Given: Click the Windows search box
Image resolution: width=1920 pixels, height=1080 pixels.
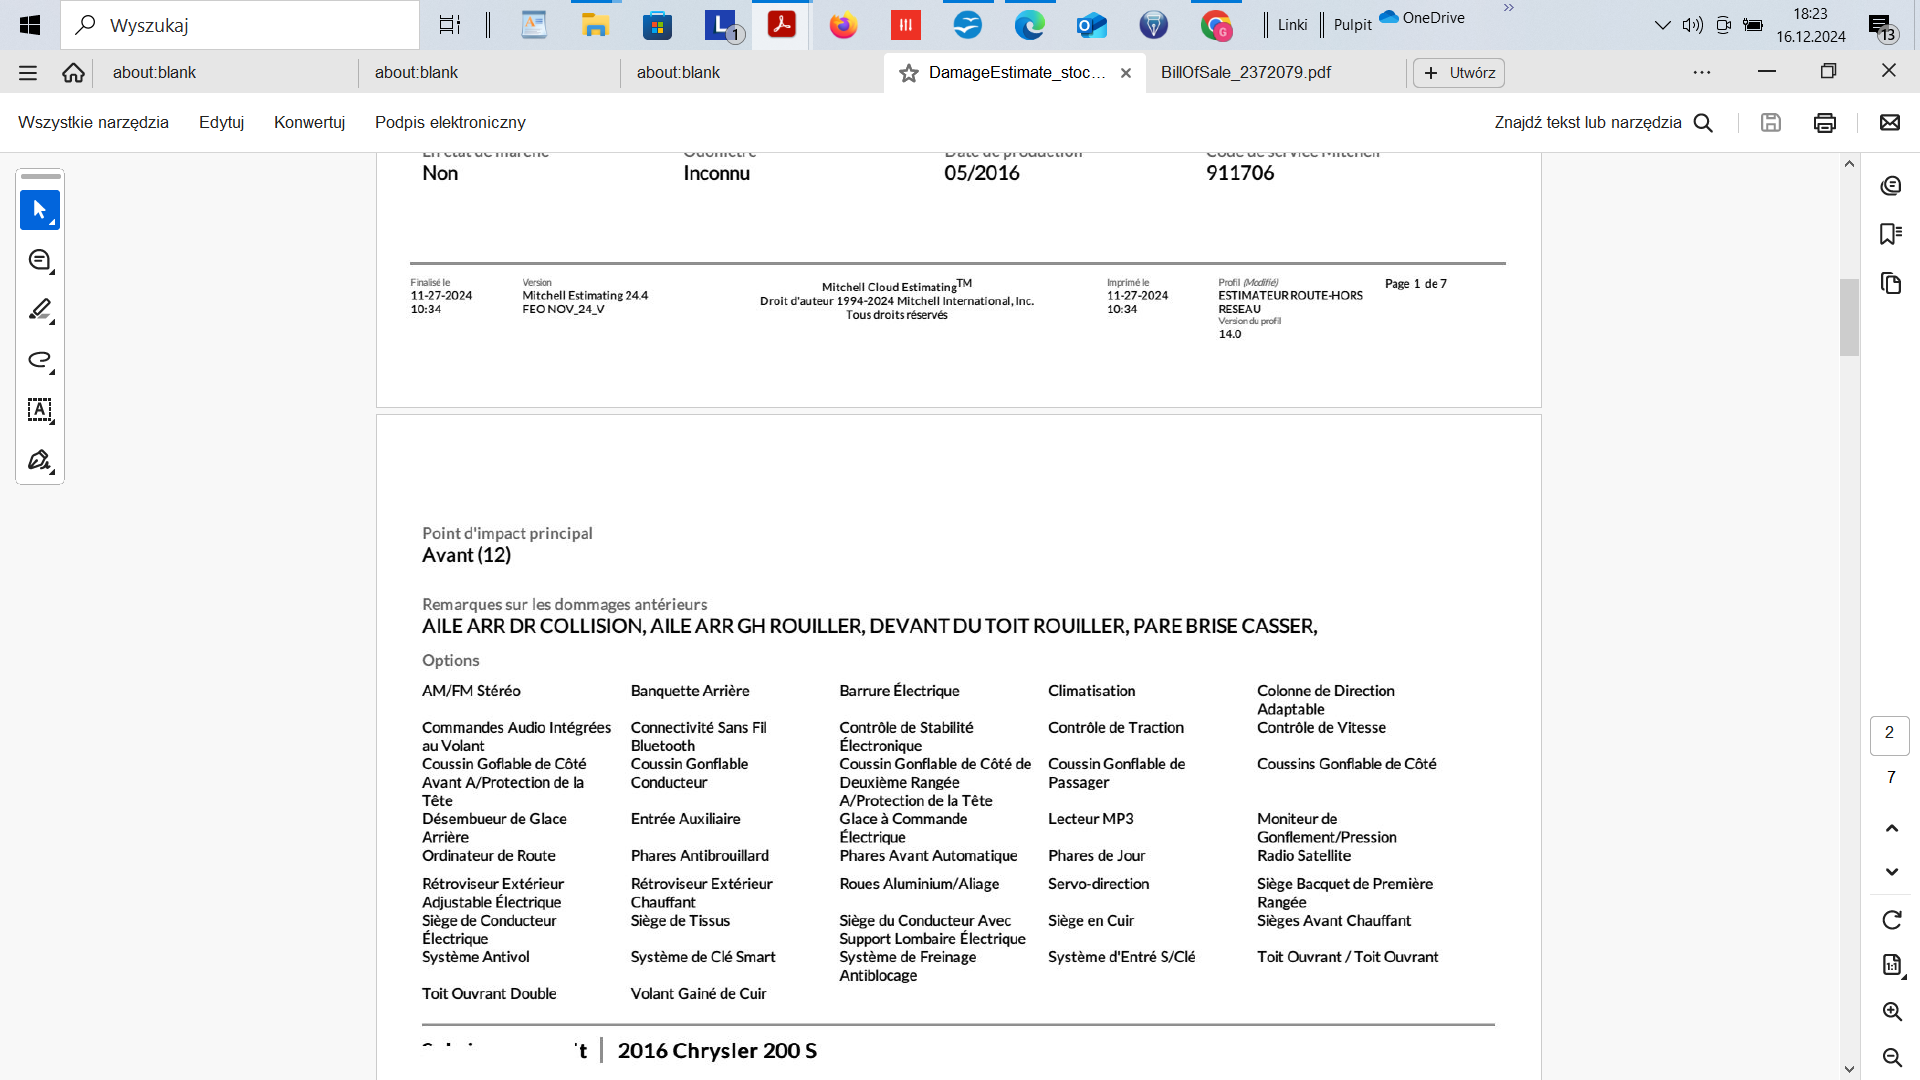Looking at the screenshot, I should click(240, 25).
